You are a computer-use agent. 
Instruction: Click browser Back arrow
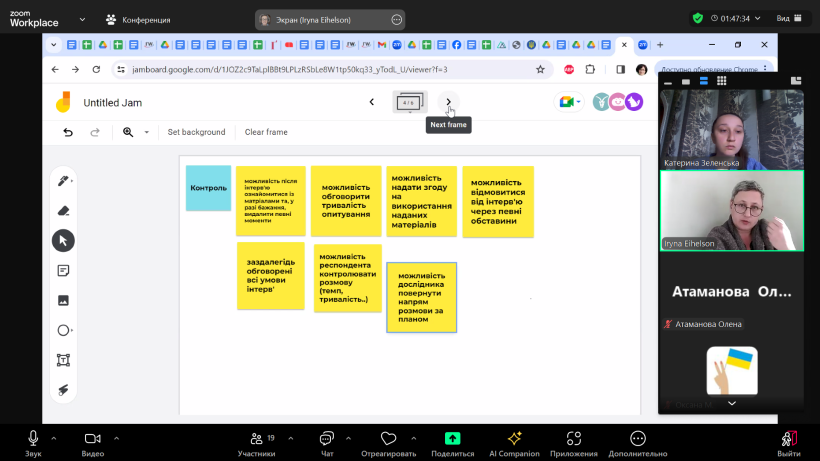tap(55, 70)
